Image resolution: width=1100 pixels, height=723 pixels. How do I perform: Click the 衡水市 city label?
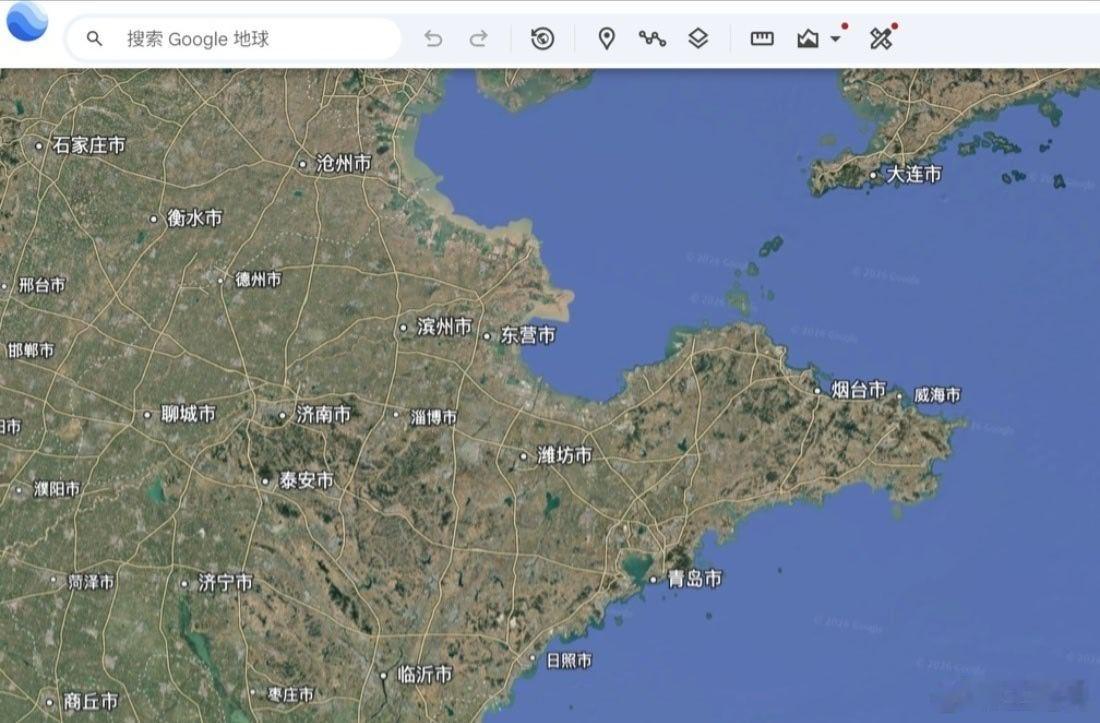[x=194, y=218]
